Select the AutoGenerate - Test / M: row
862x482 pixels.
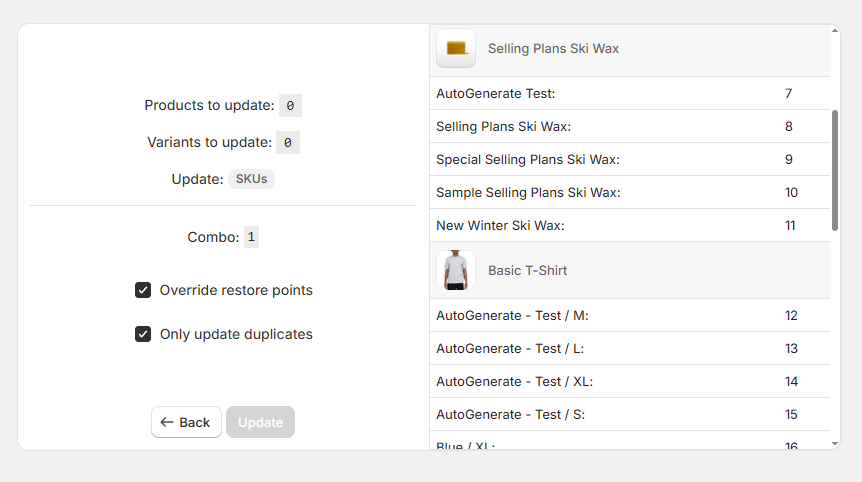[x=630, y=315]
